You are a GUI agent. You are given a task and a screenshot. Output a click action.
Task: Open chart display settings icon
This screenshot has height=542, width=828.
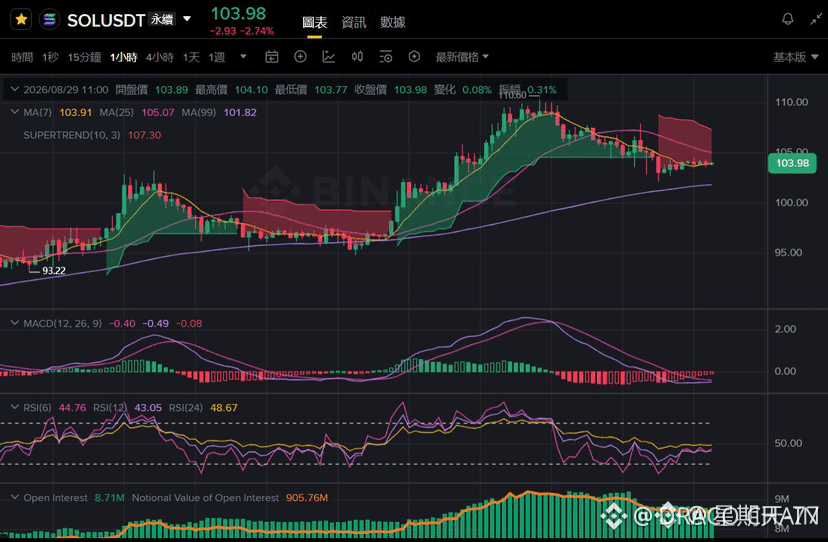point(385,57)
